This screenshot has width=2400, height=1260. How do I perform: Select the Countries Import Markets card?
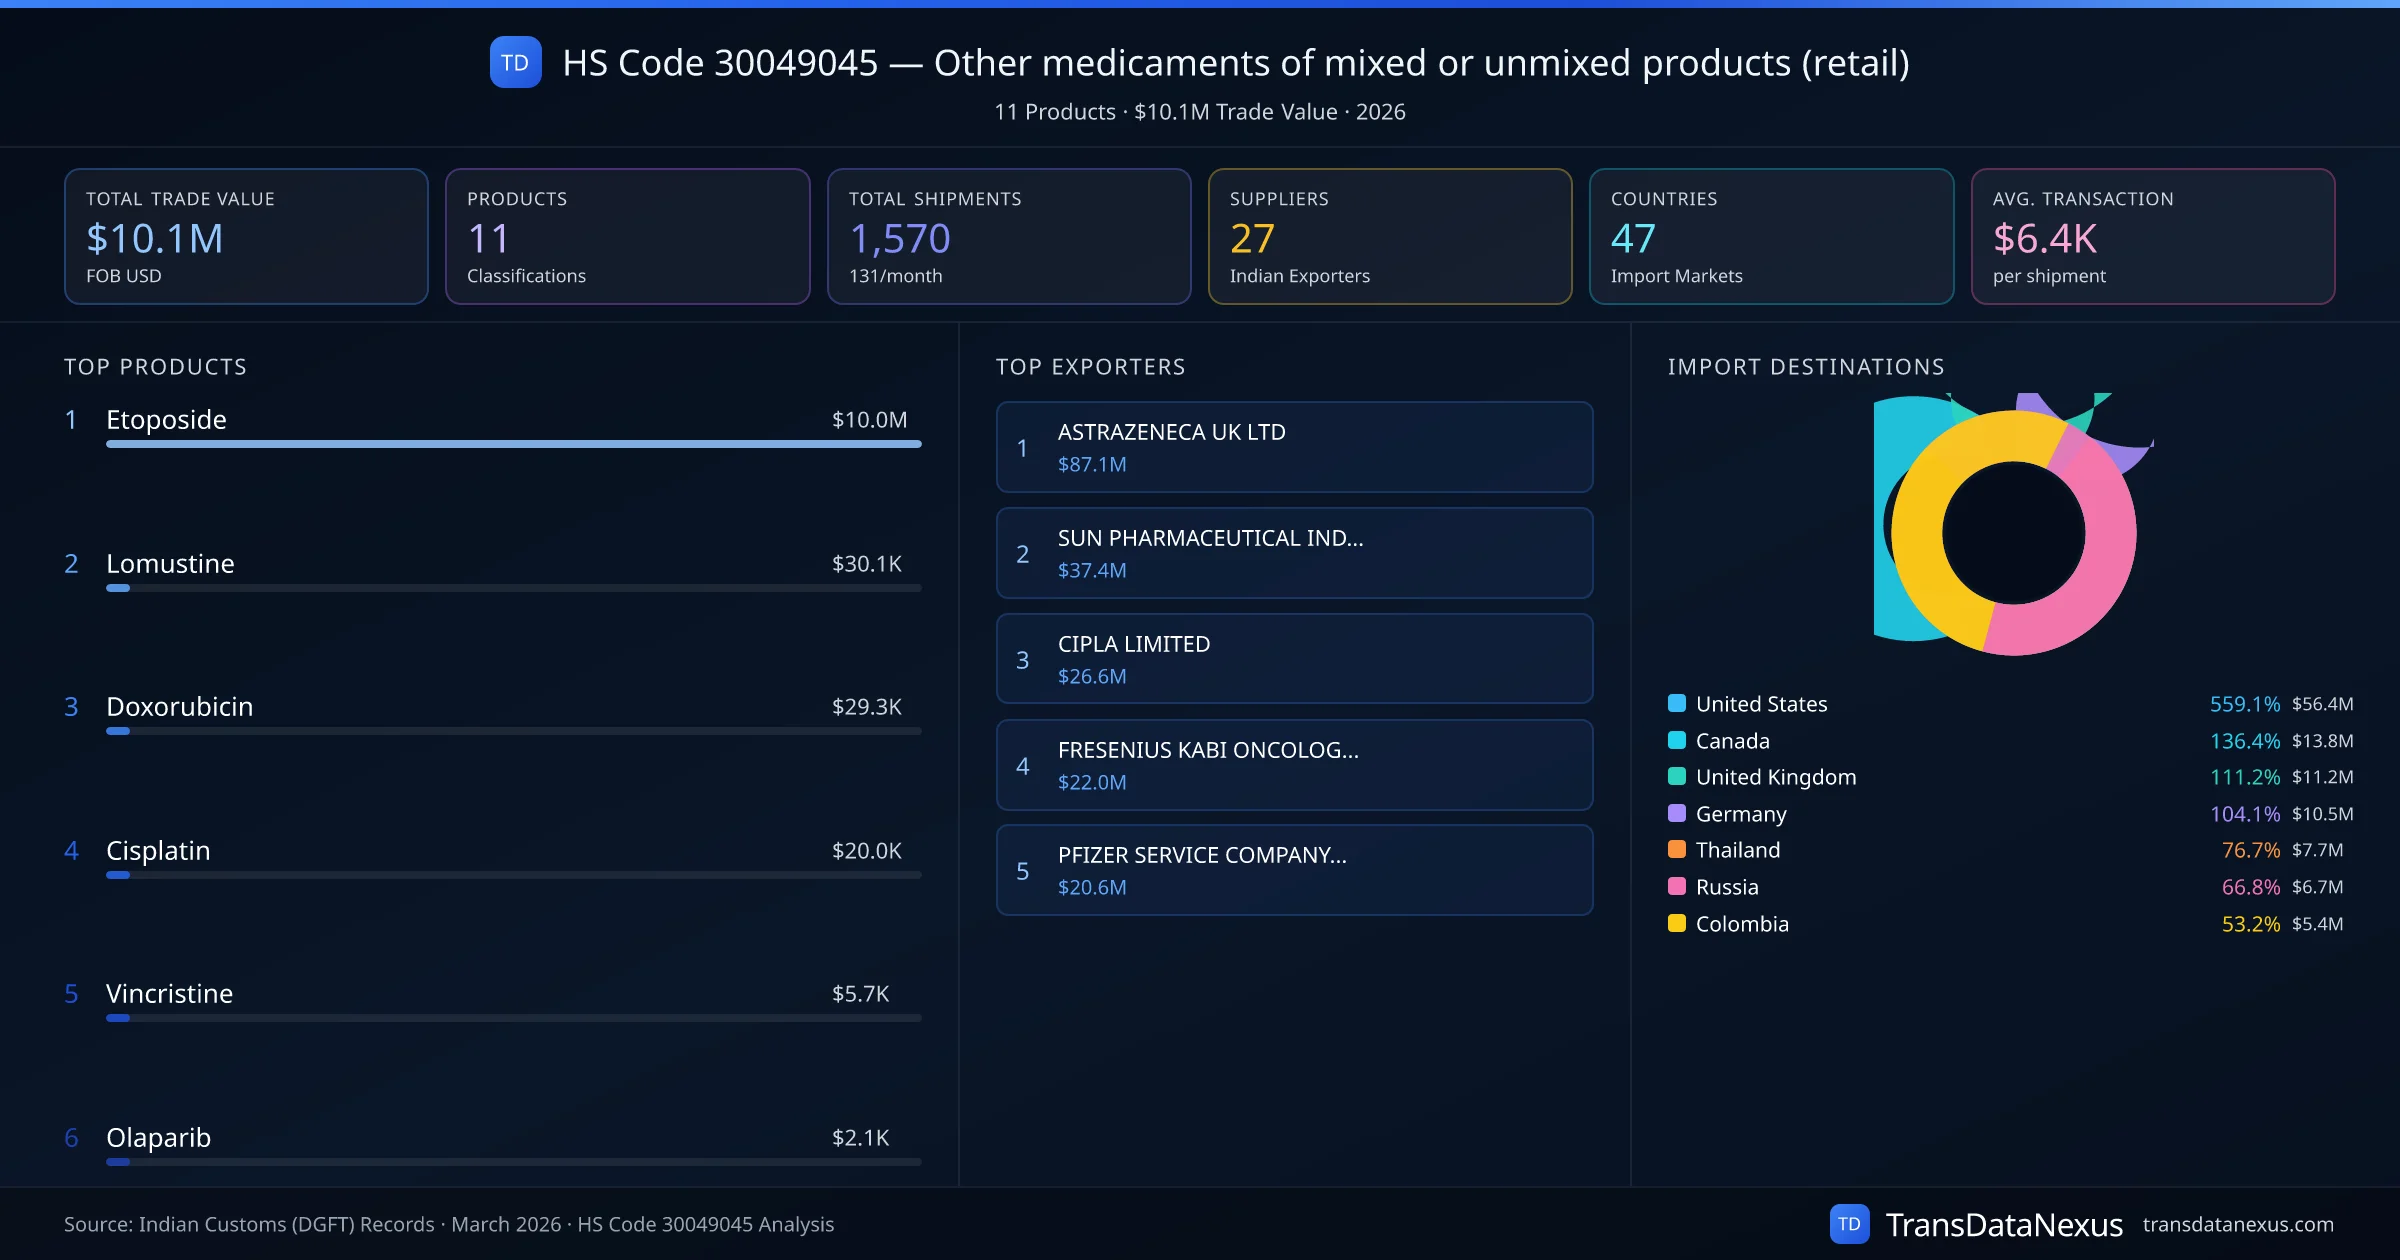point(1772,236)
